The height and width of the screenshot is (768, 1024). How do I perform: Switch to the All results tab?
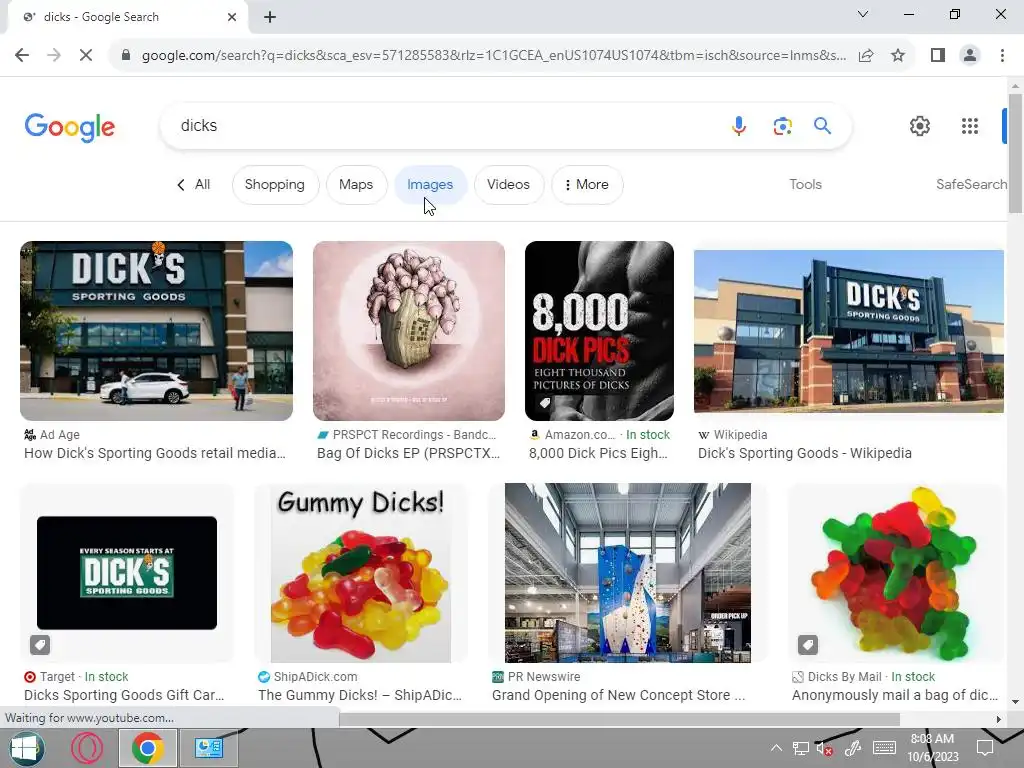202,185
